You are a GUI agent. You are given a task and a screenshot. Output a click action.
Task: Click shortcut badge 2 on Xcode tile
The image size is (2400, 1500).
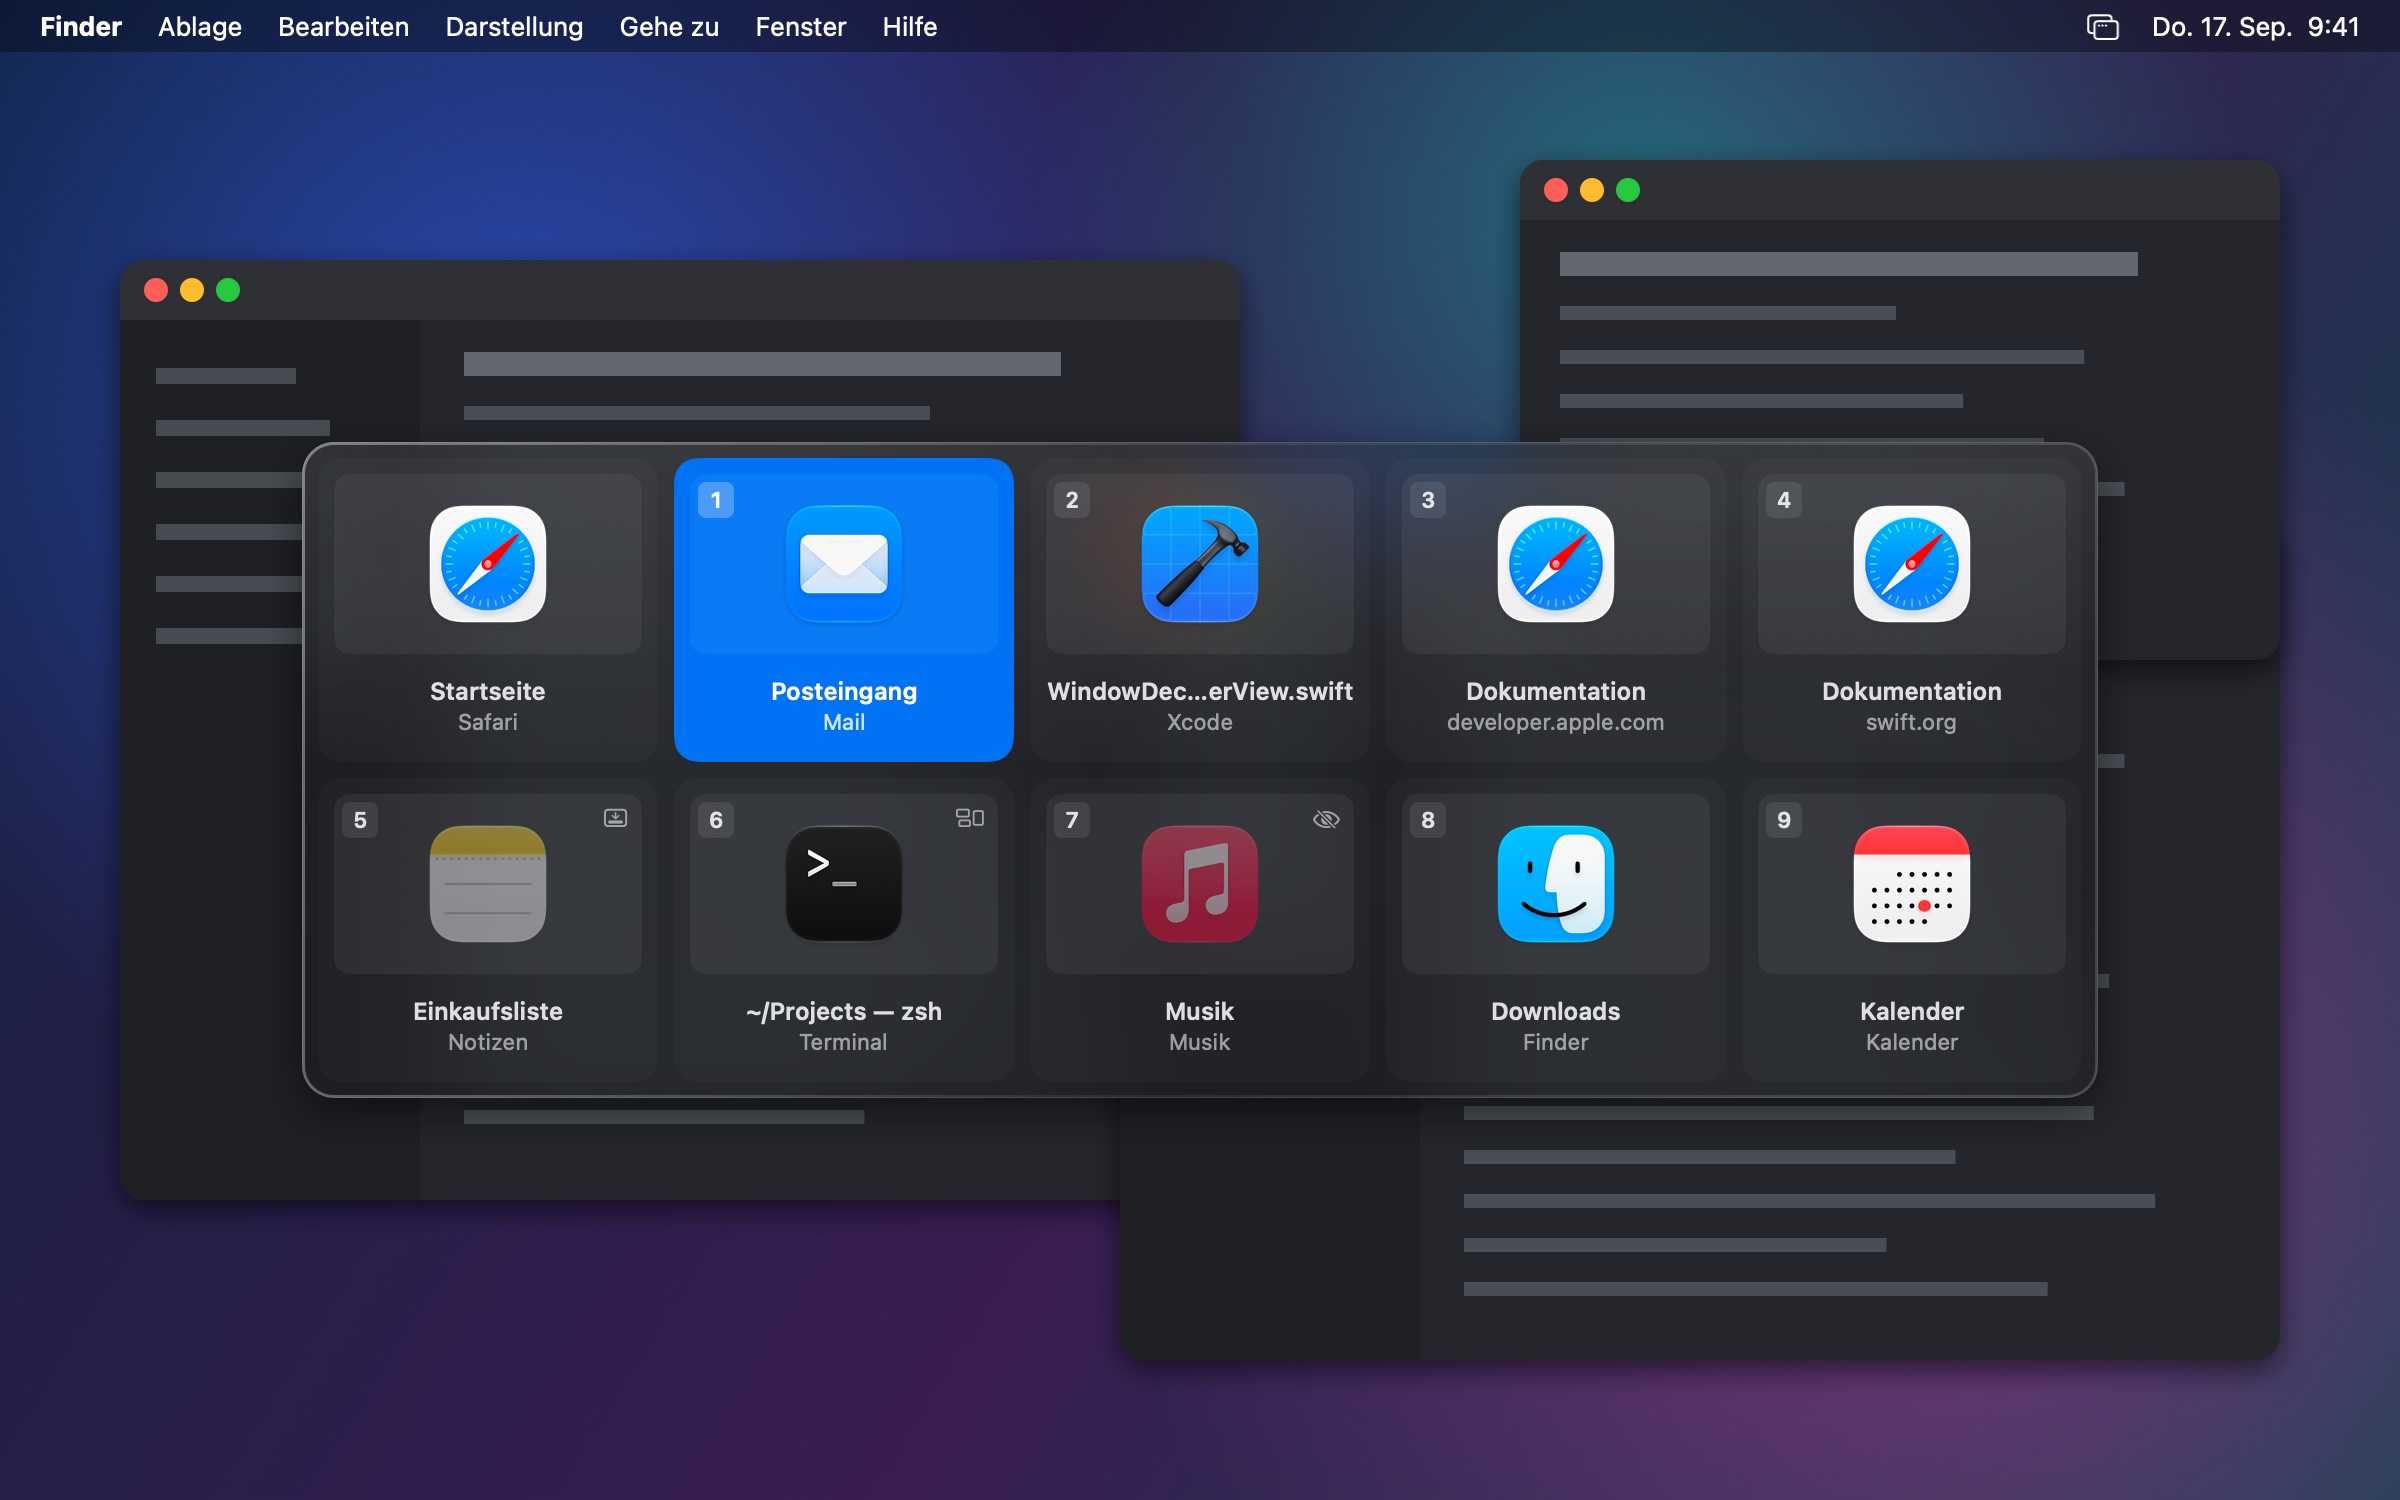pyautogui.click(x=1072, y=500)
